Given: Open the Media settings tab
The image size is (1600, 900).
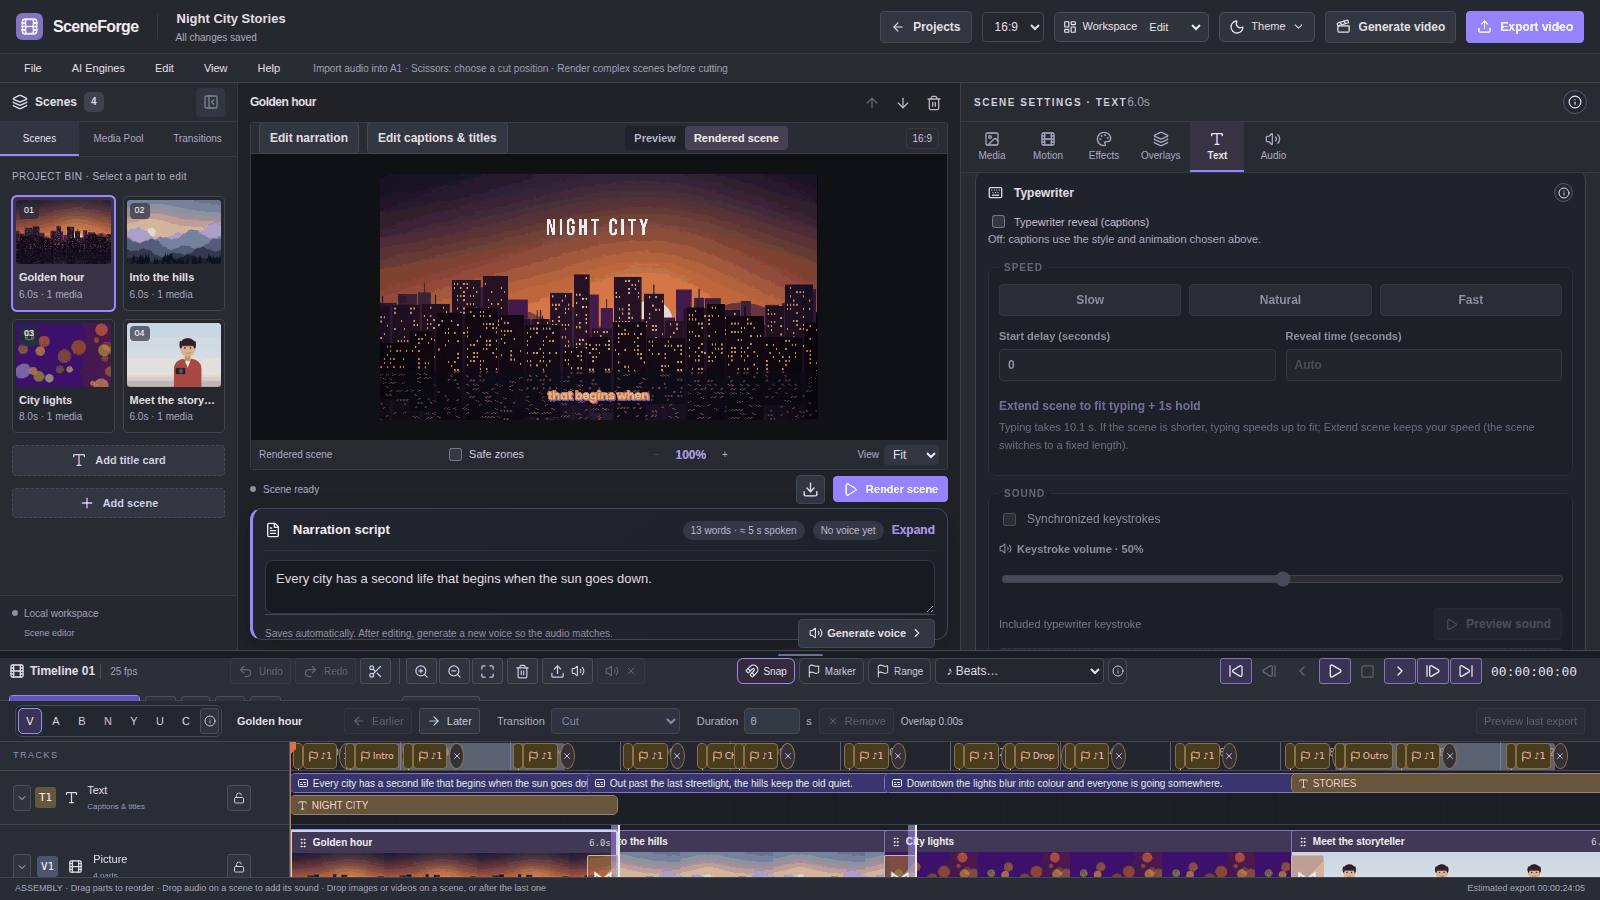Looking at the screenshot, I should (992, 146).
